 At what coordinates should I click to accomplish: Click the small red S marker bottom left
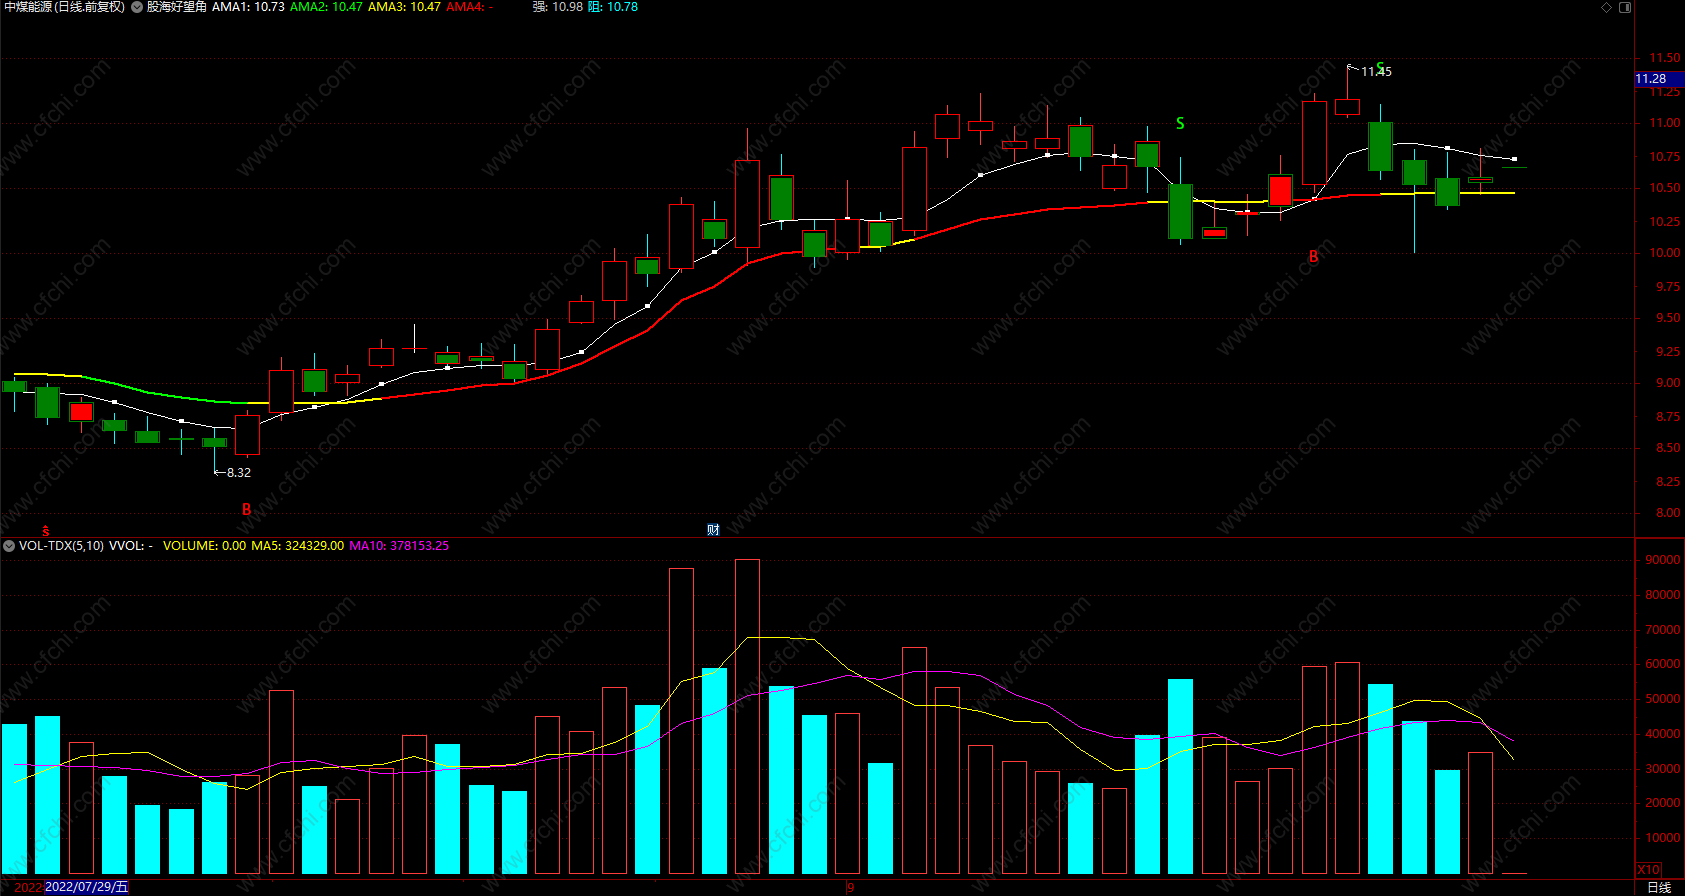(45, 531)
